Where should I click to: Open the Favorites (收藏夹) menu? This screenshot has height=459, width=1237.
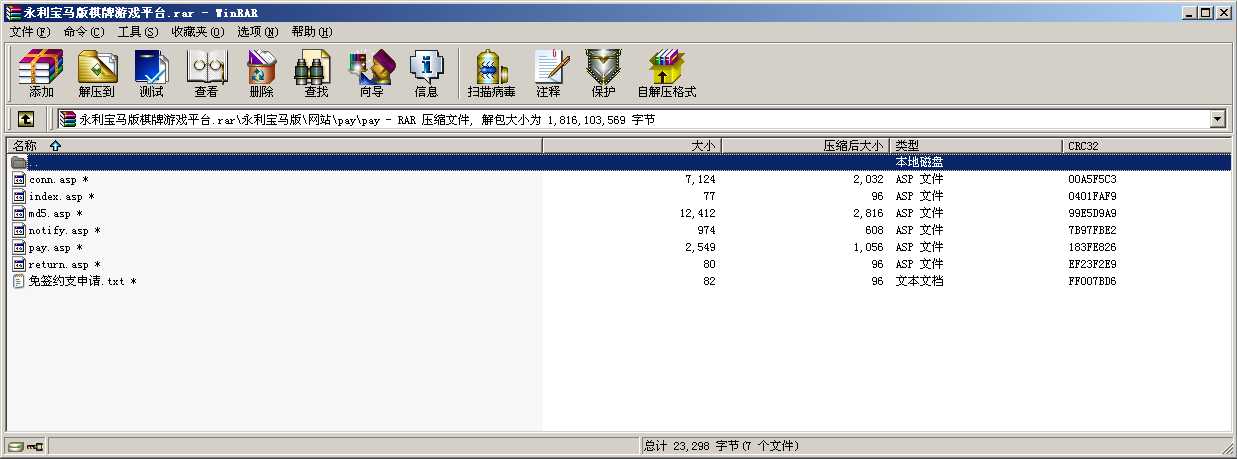click(197, 32)
